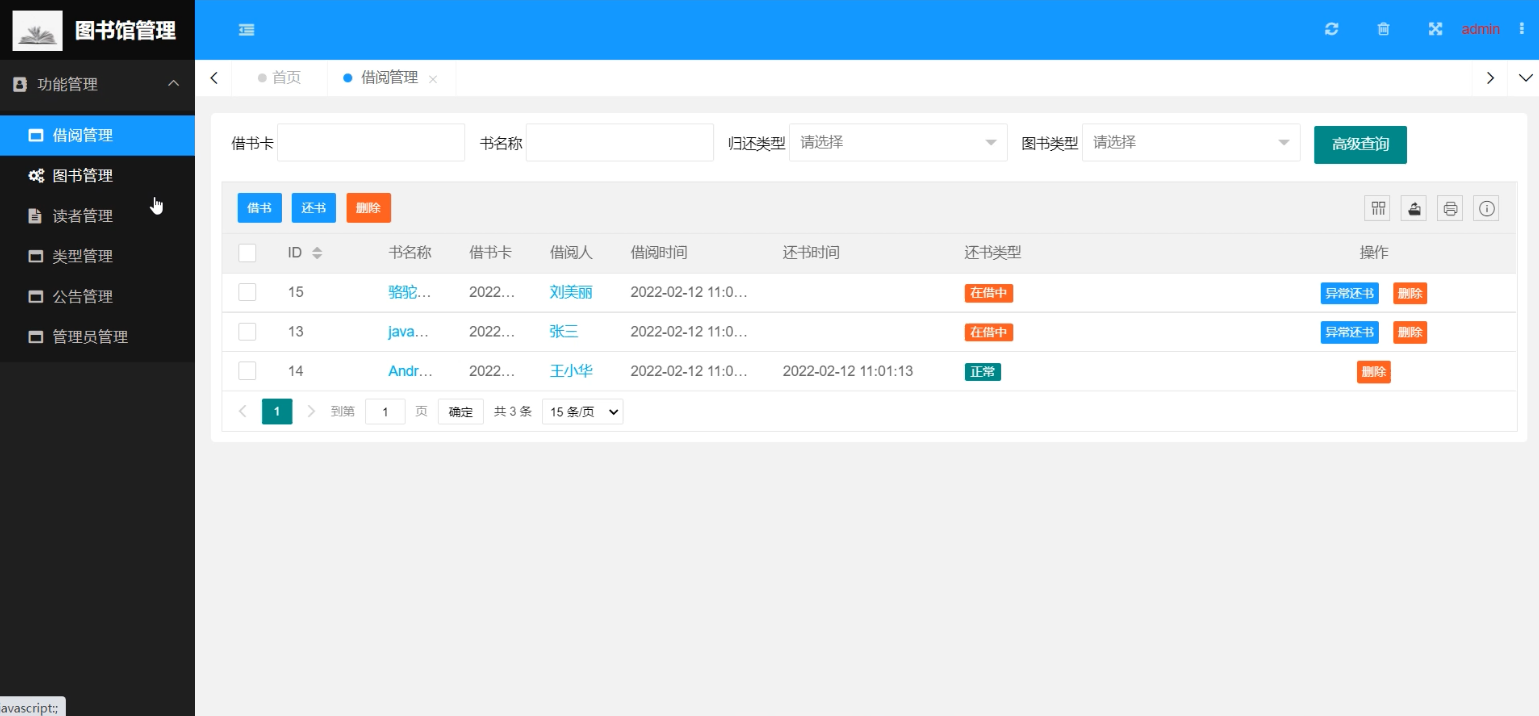1539x716 pixels.
Task: Open 管理员管理 in the sidebar
Action: click(97, 337)
